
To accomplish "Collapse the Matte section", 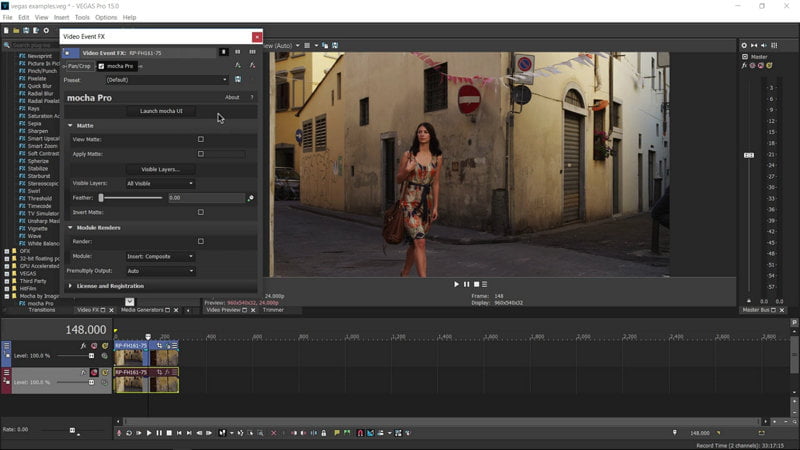I will click(x=70, y=126).
